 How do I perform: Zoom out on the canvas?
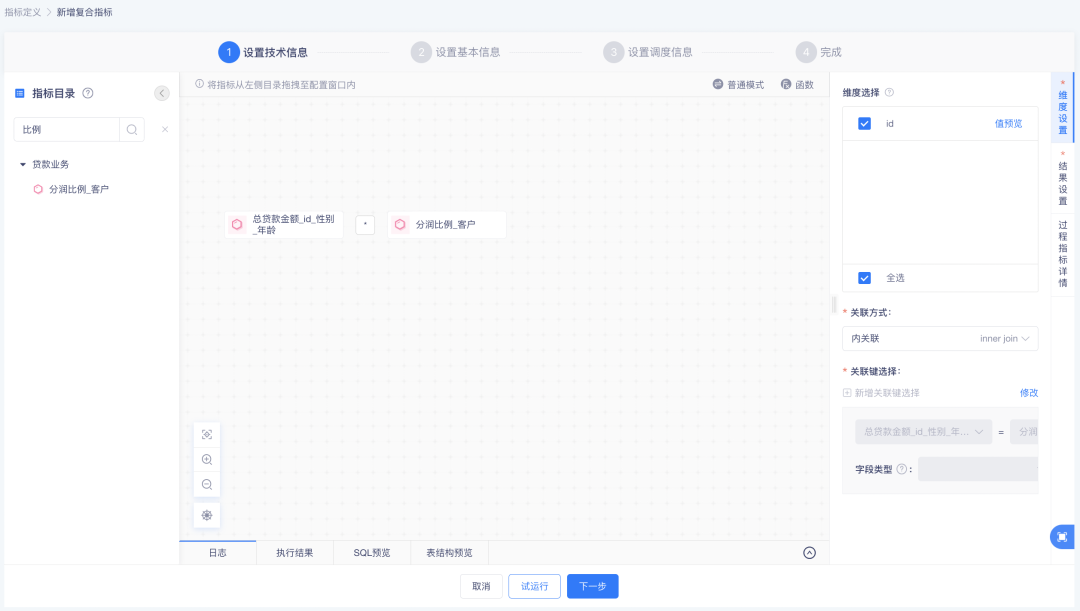click(x=207, y=485)
